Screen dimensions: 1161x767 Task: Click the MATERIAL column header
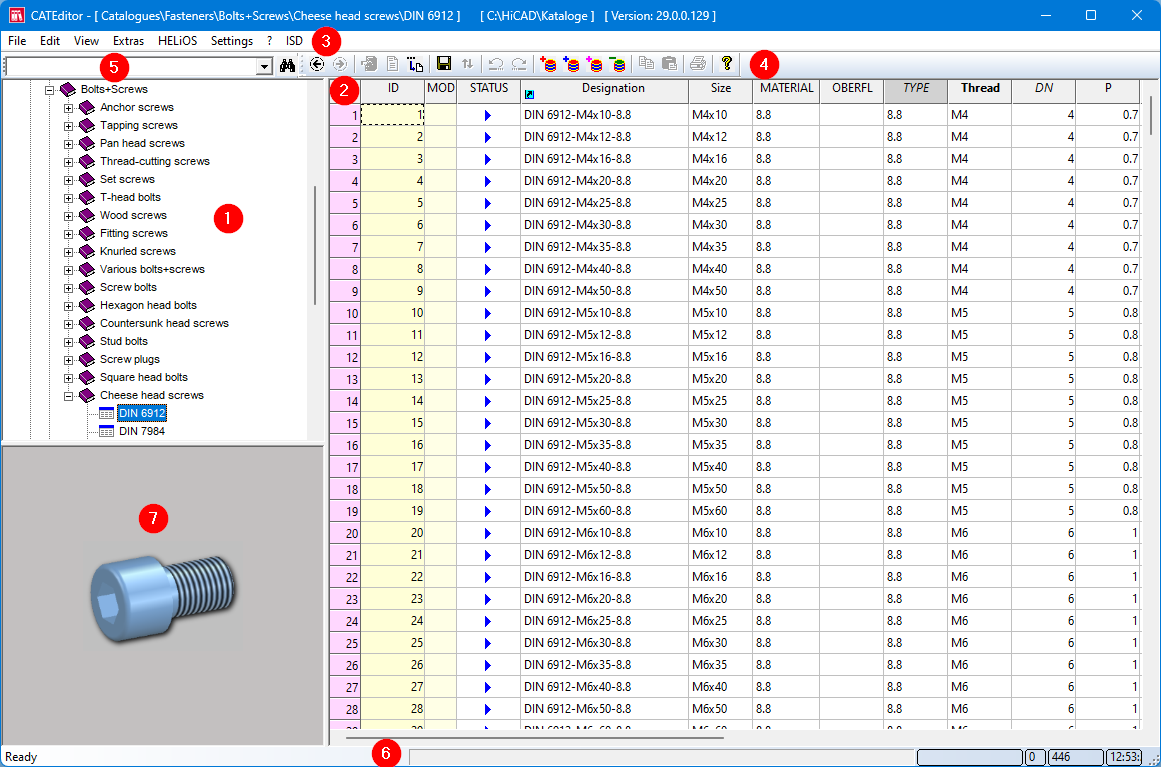pyautogui.click(x=786, y=91)
